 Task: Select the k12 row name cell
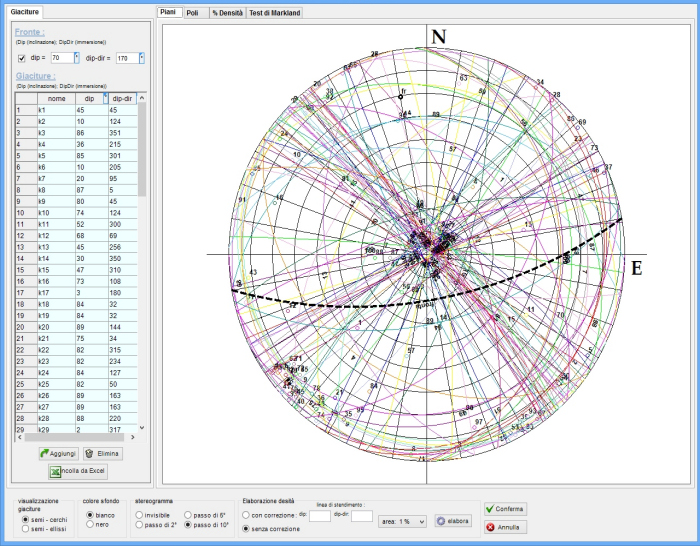tap(56, 236)
